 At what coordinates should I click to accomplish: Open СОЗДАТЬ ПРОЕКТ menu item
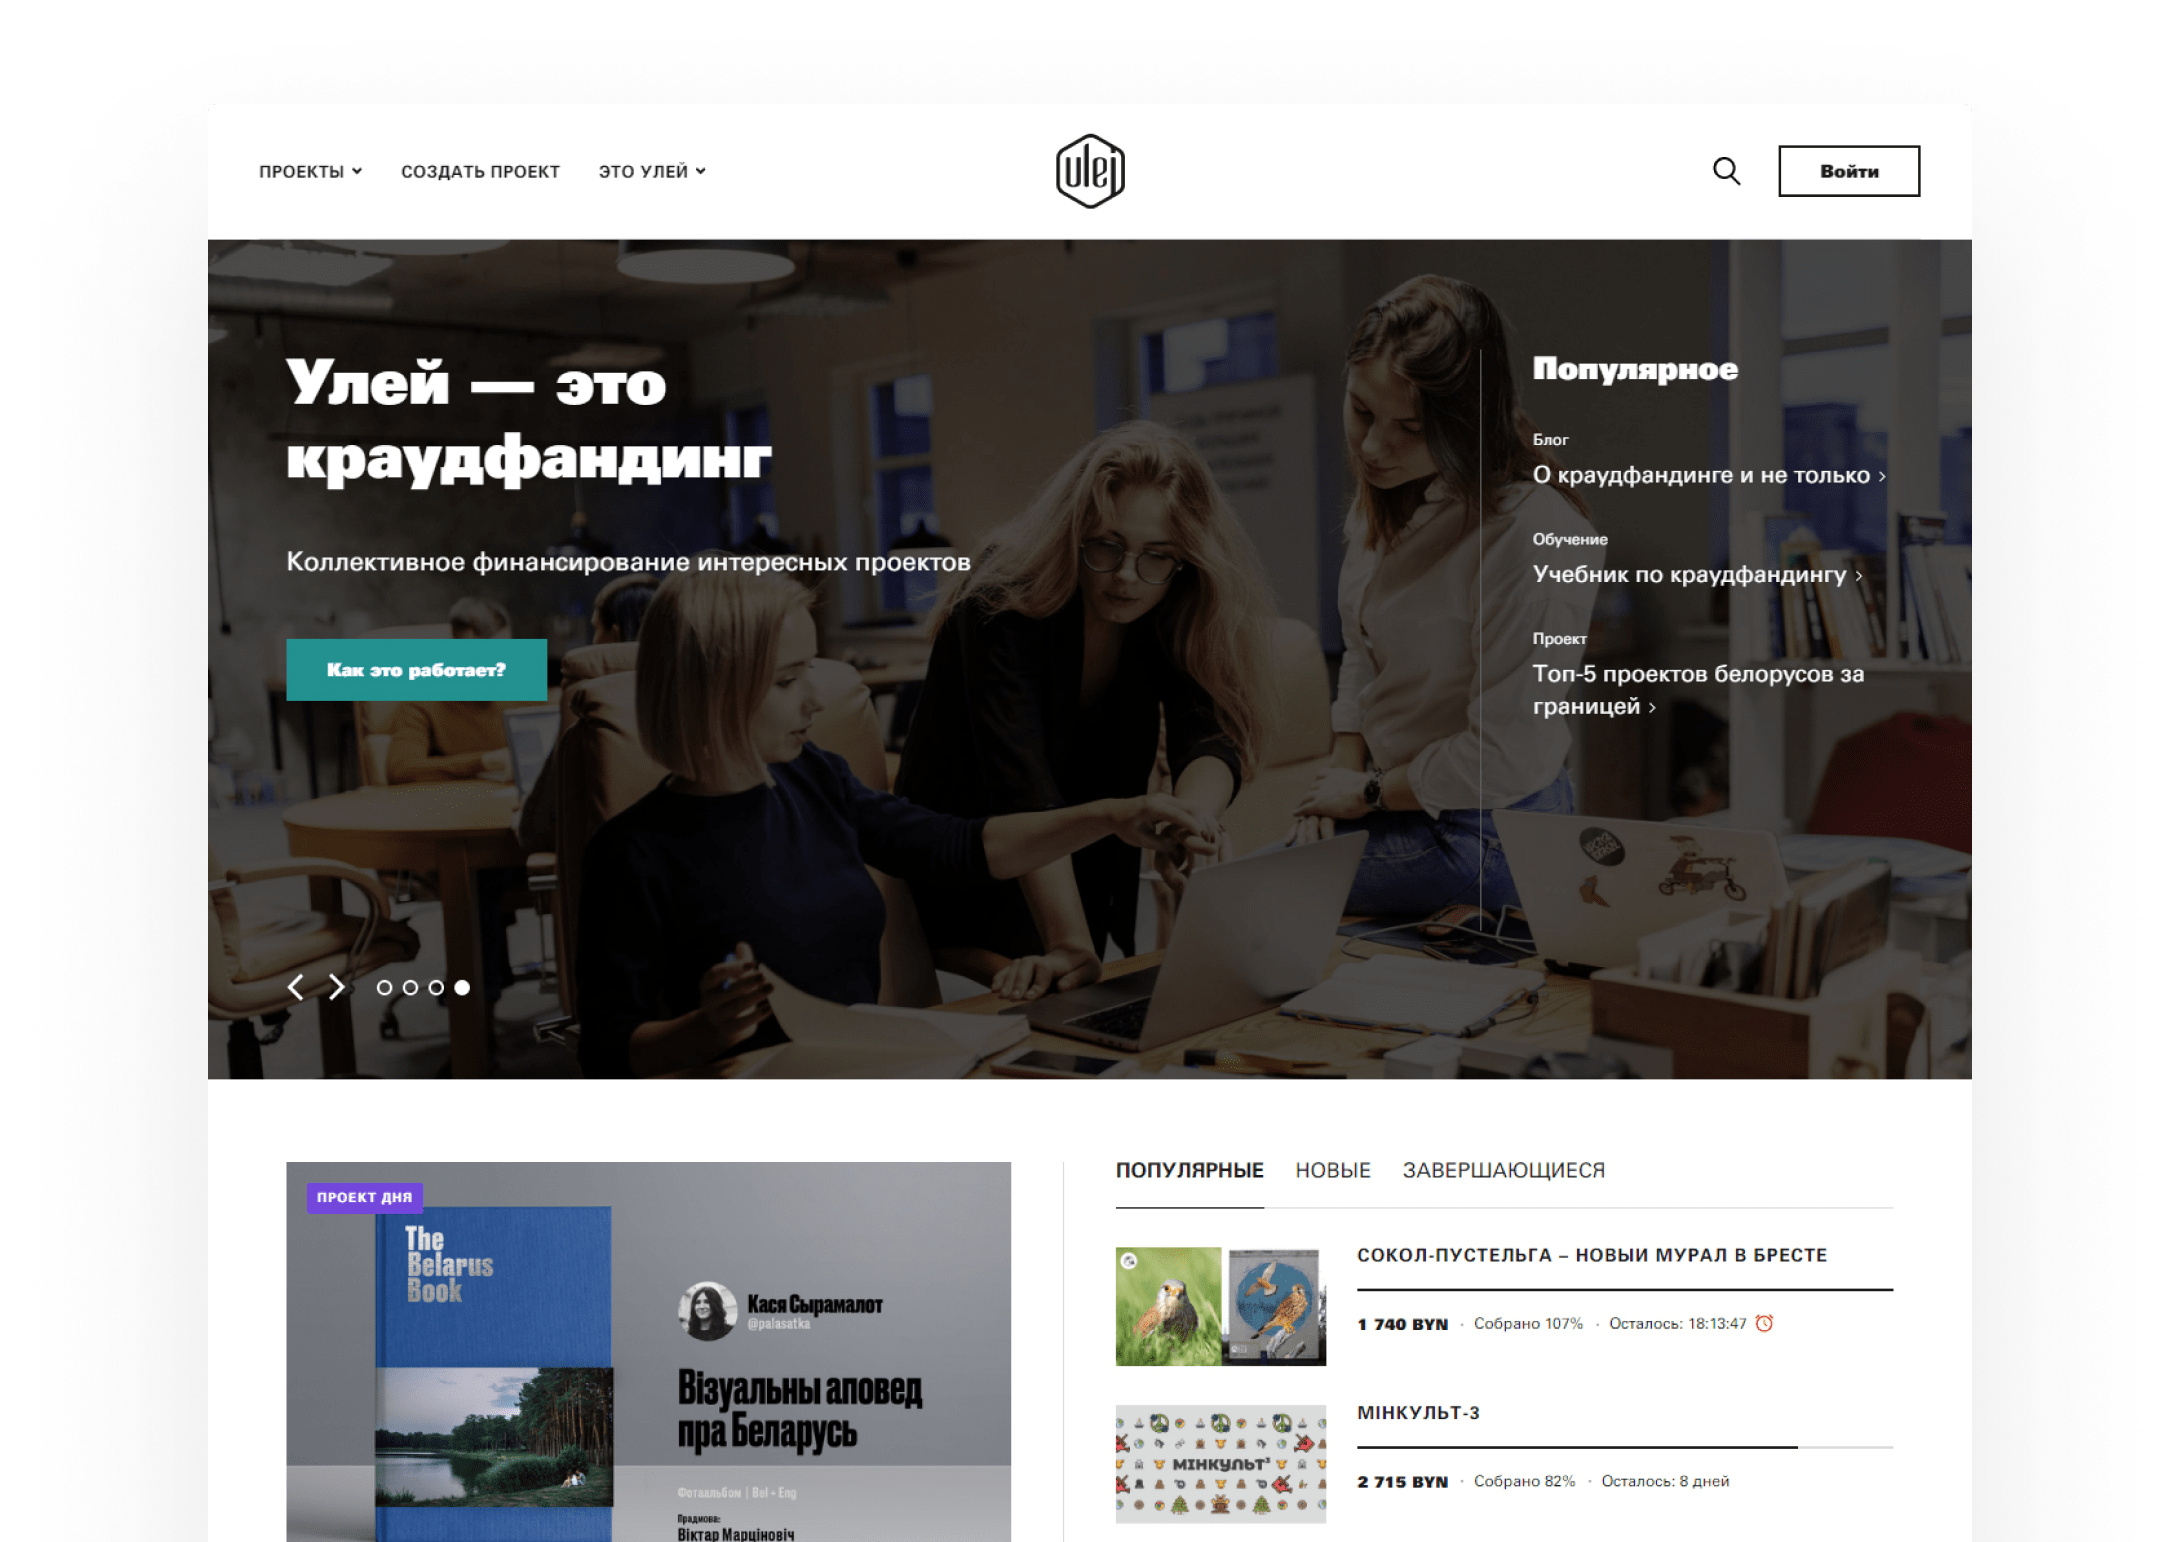480,171
